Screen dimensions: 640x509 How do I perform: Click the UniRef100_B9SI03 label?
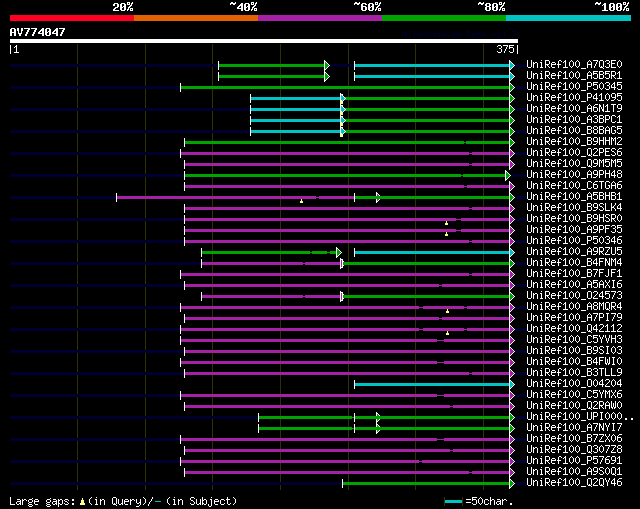click(574, 351)
